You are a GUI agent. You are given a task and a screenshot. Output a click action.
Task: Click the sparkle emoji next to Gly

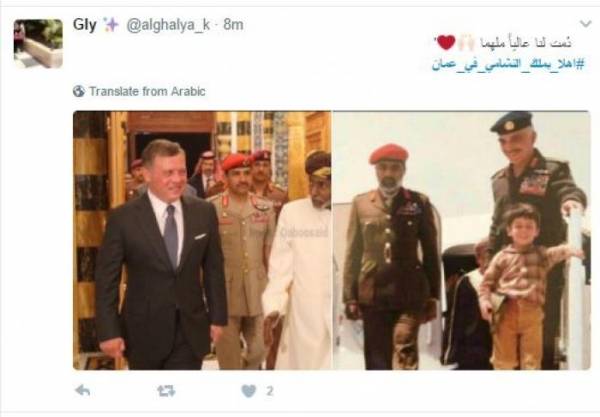pyautogui.click(x=111, y=25)
